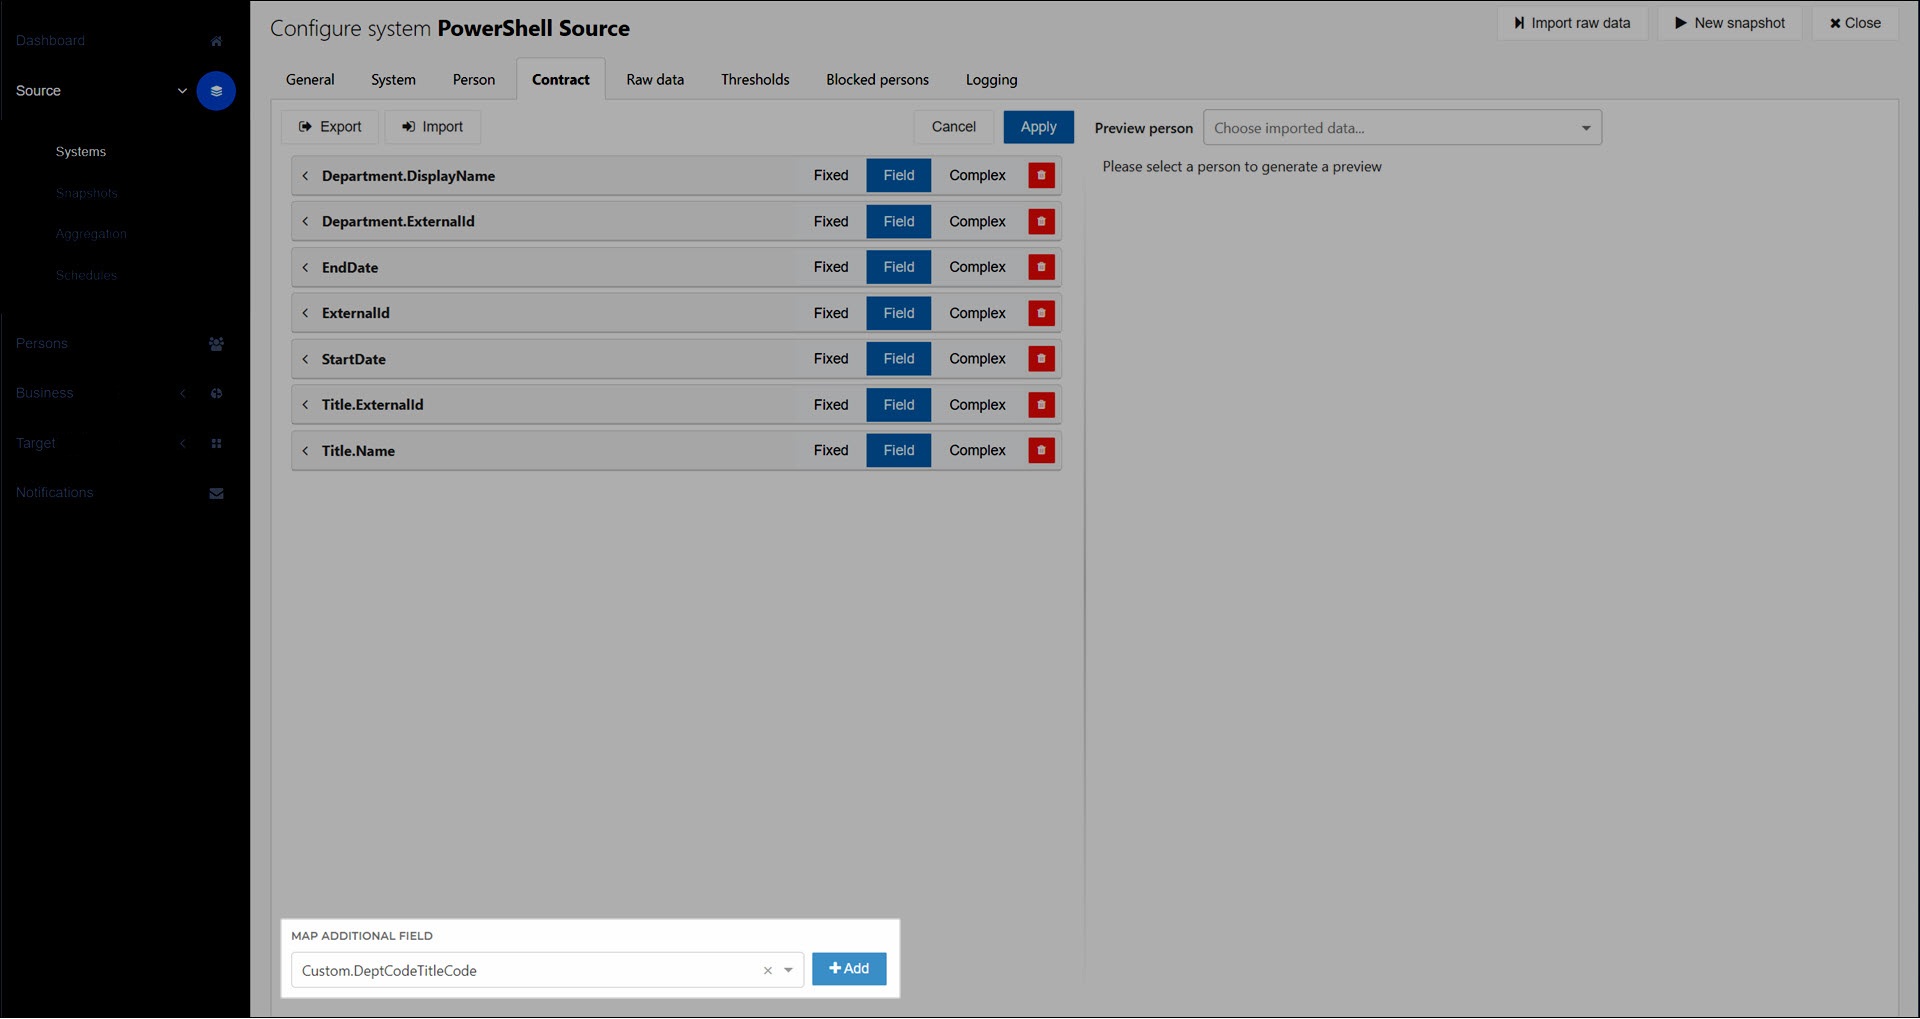This screenshot has height=1019, width=1920.
Task: Click the Export button
Action: pyautogui.click(x=330, y=127)
